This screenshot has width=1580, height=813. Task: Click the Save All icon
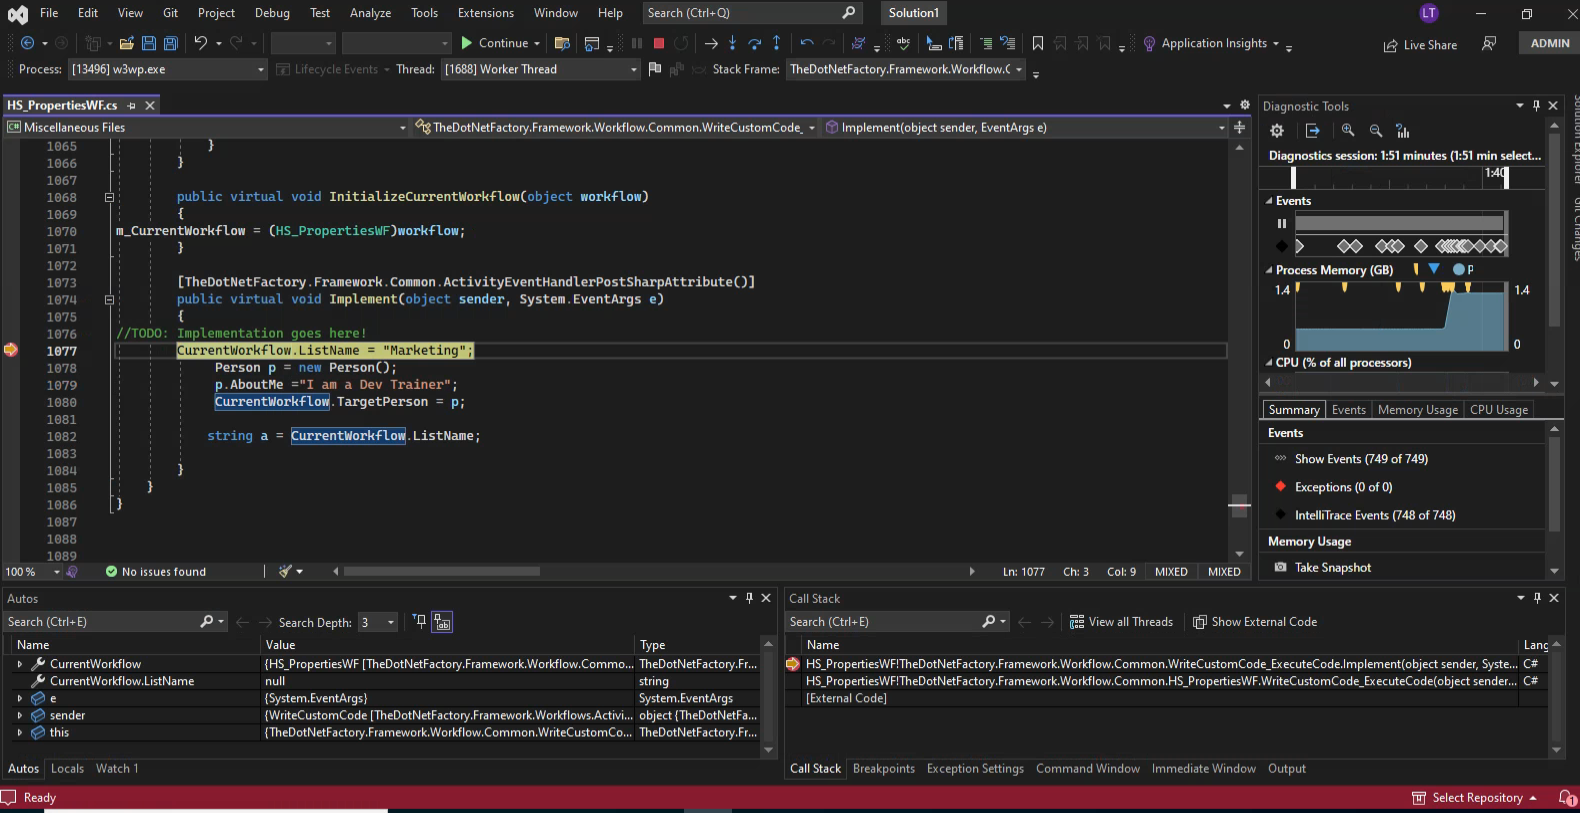[171, 43]
